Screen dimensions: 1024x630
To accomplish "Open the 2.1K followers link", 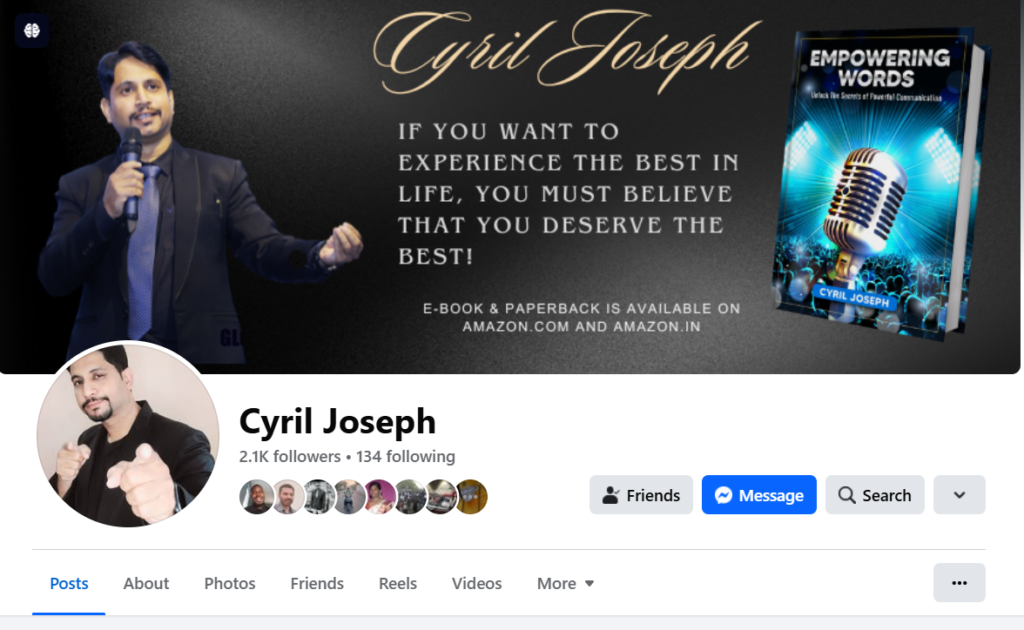I will coord(290,456).
